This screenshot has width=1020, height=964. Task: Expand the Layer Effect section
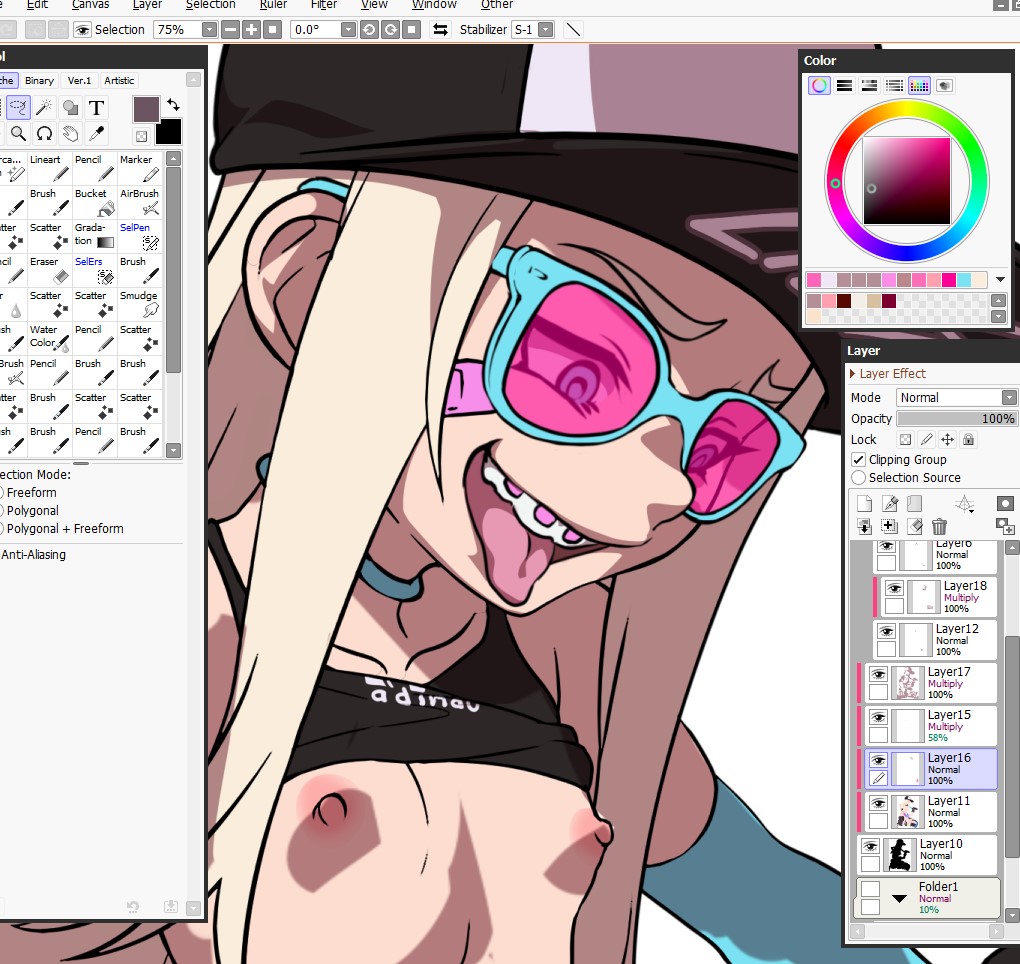(x=853, y=373)
